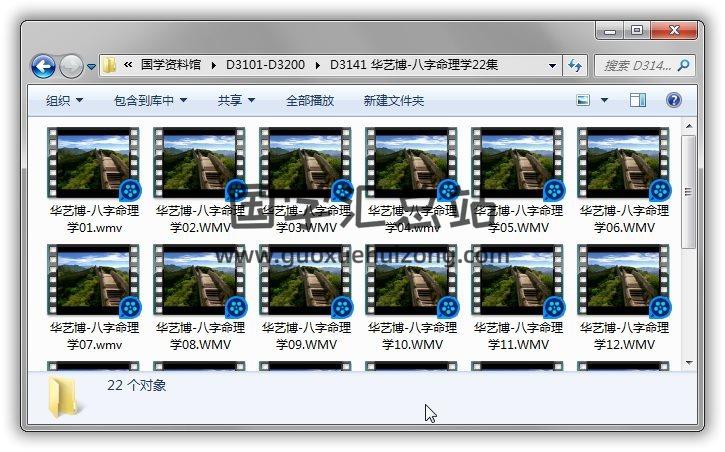The image size is (725, 452).
Task: Click the greyed Forward navigation arrow
Action: [x=71, y=66]
